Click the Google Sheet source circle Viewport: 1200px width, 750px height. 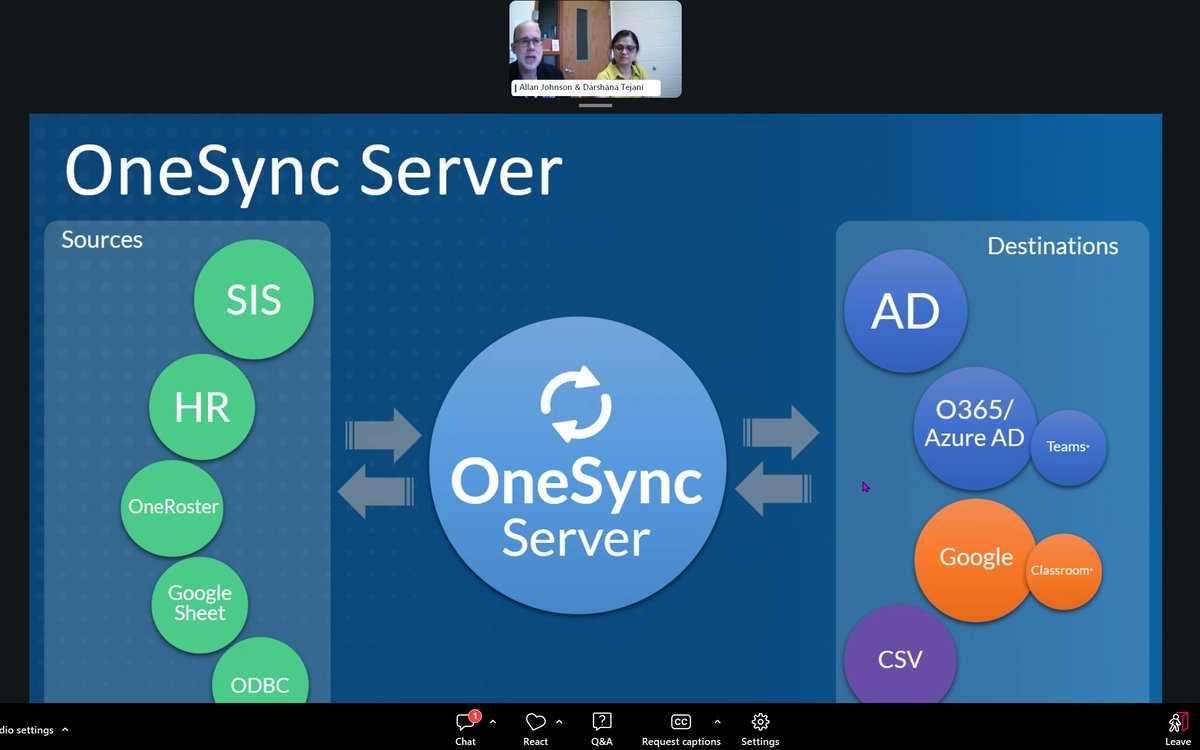(200, 603)
